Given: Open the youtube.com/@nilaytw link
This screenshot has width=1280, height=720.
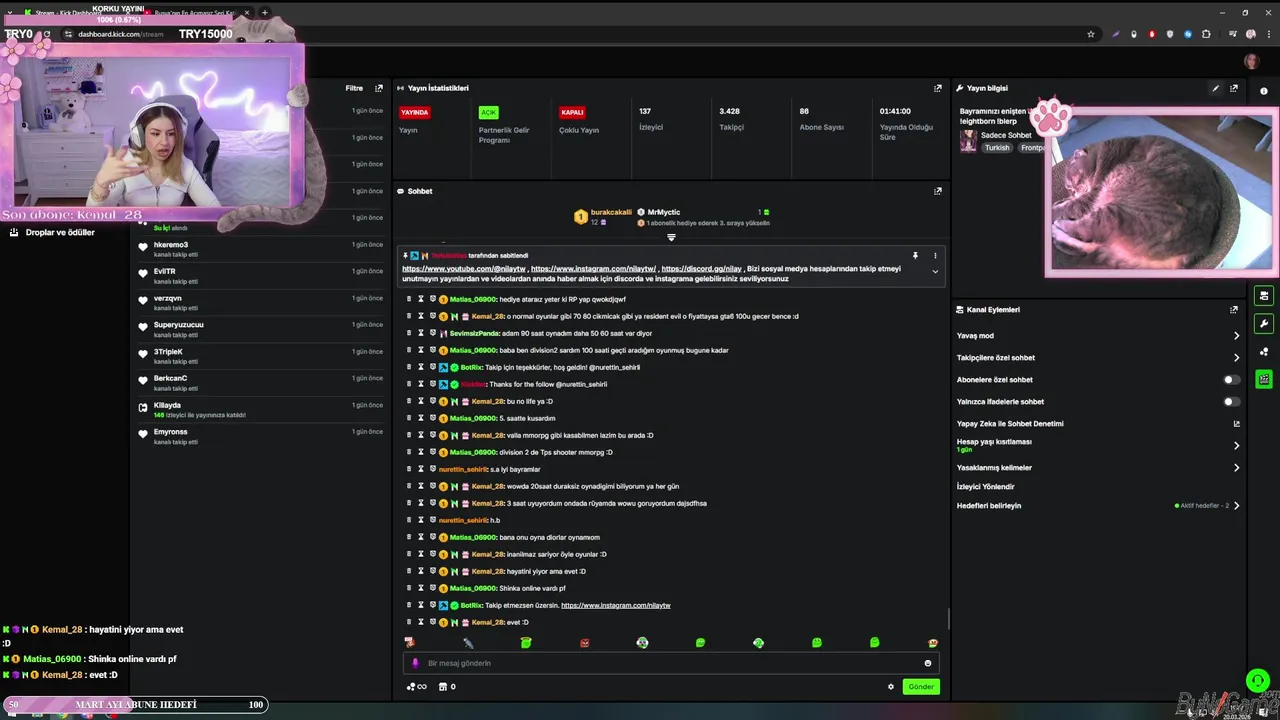Looking at the screenshot, I should tap(463, 269).
